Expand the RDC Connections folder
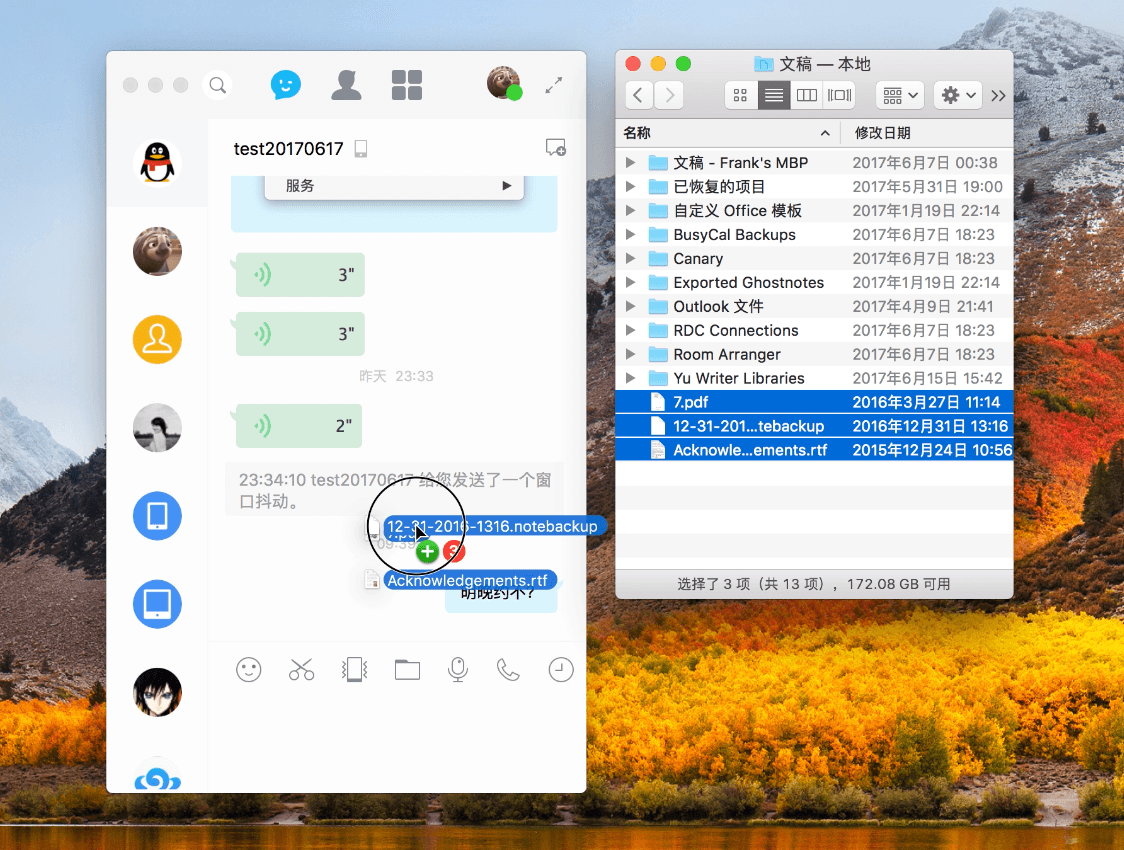The height and width of the screenshot is (850, 1124). tap(630, 330)
